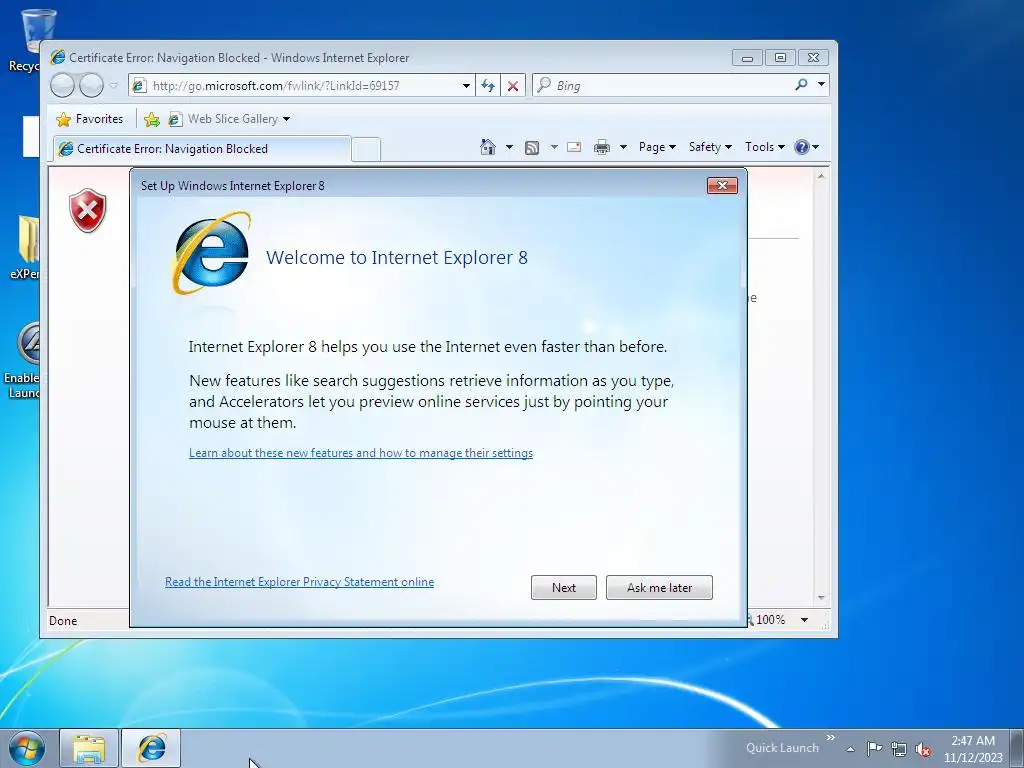Click the Internet Explorer taskbar button

[x=152, y=748]
